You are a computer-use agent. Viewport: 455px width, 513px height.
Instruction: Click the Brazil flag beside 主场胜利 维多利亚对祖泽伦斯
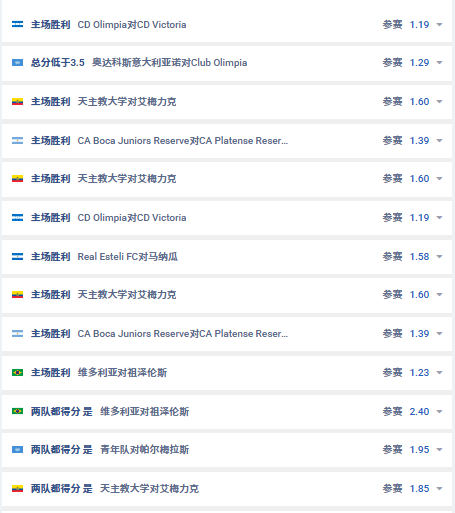pyautogui.click(x=17, y=373)
